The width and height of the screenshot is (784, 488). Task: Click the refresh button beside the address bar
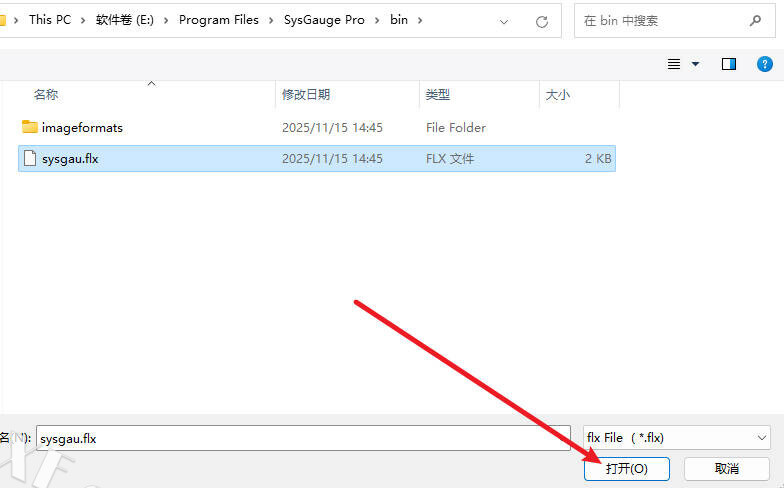[x=542, y=20]
